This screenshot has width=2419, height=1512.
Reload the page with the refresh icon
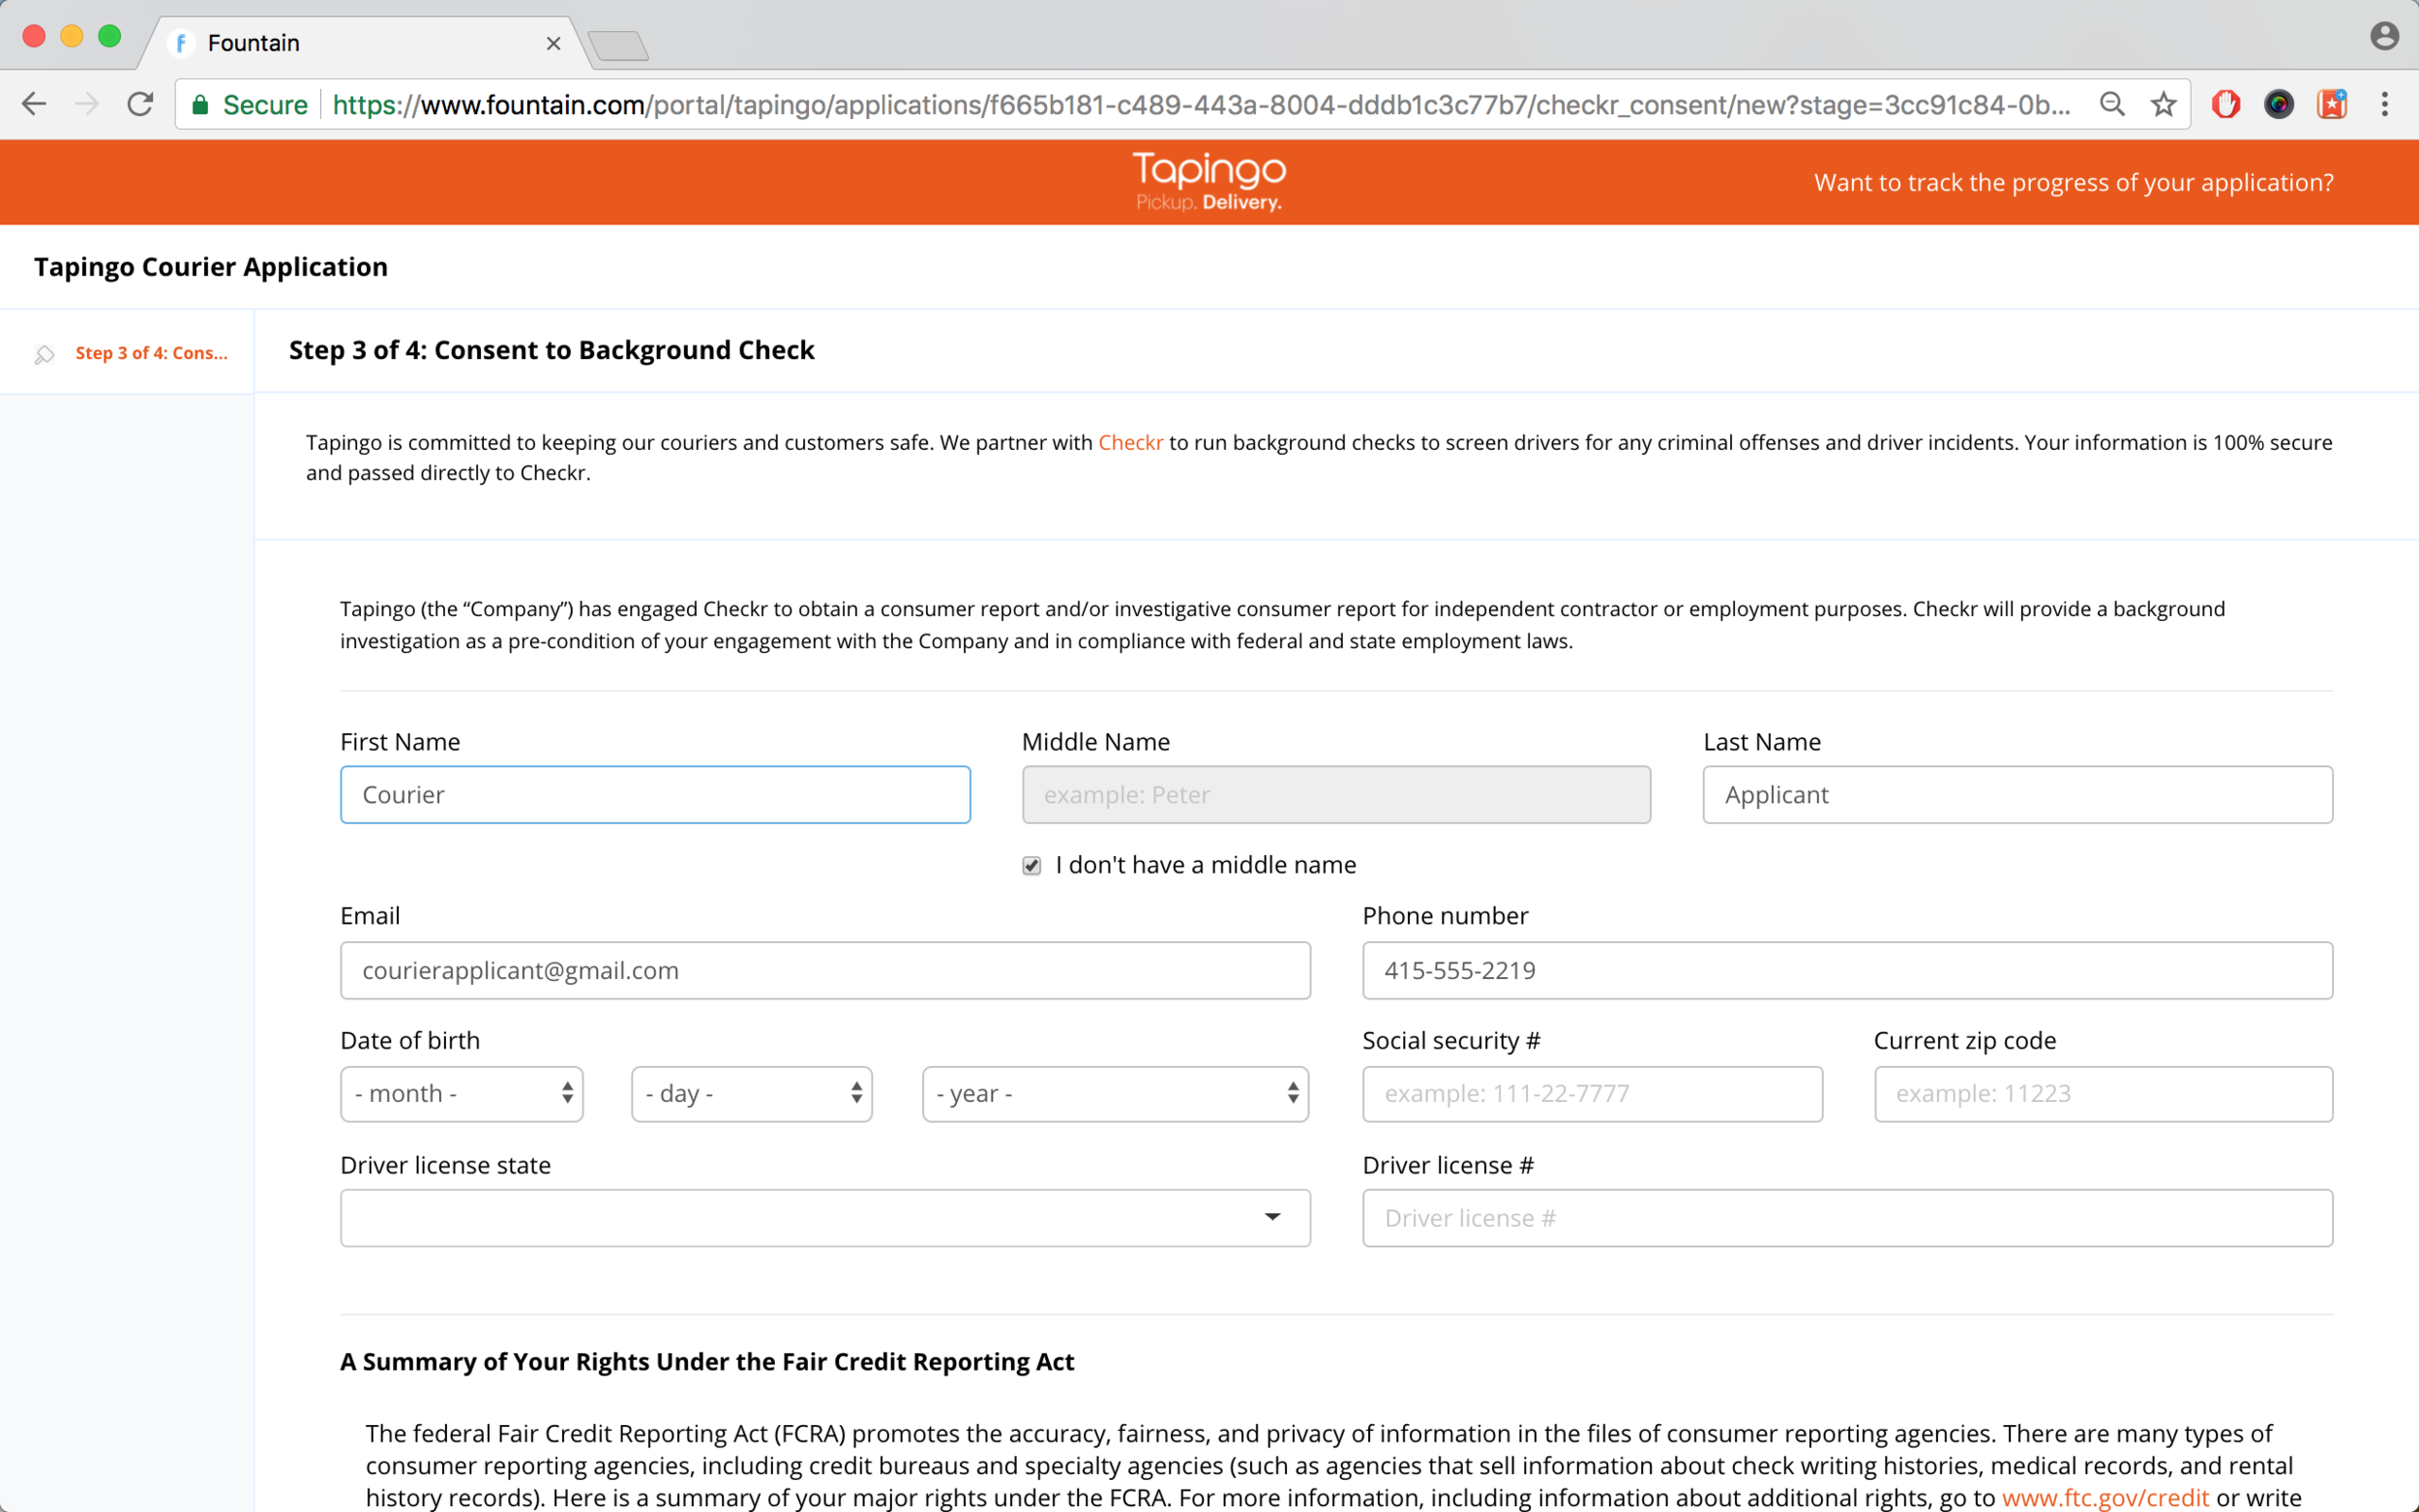(140, 104)
